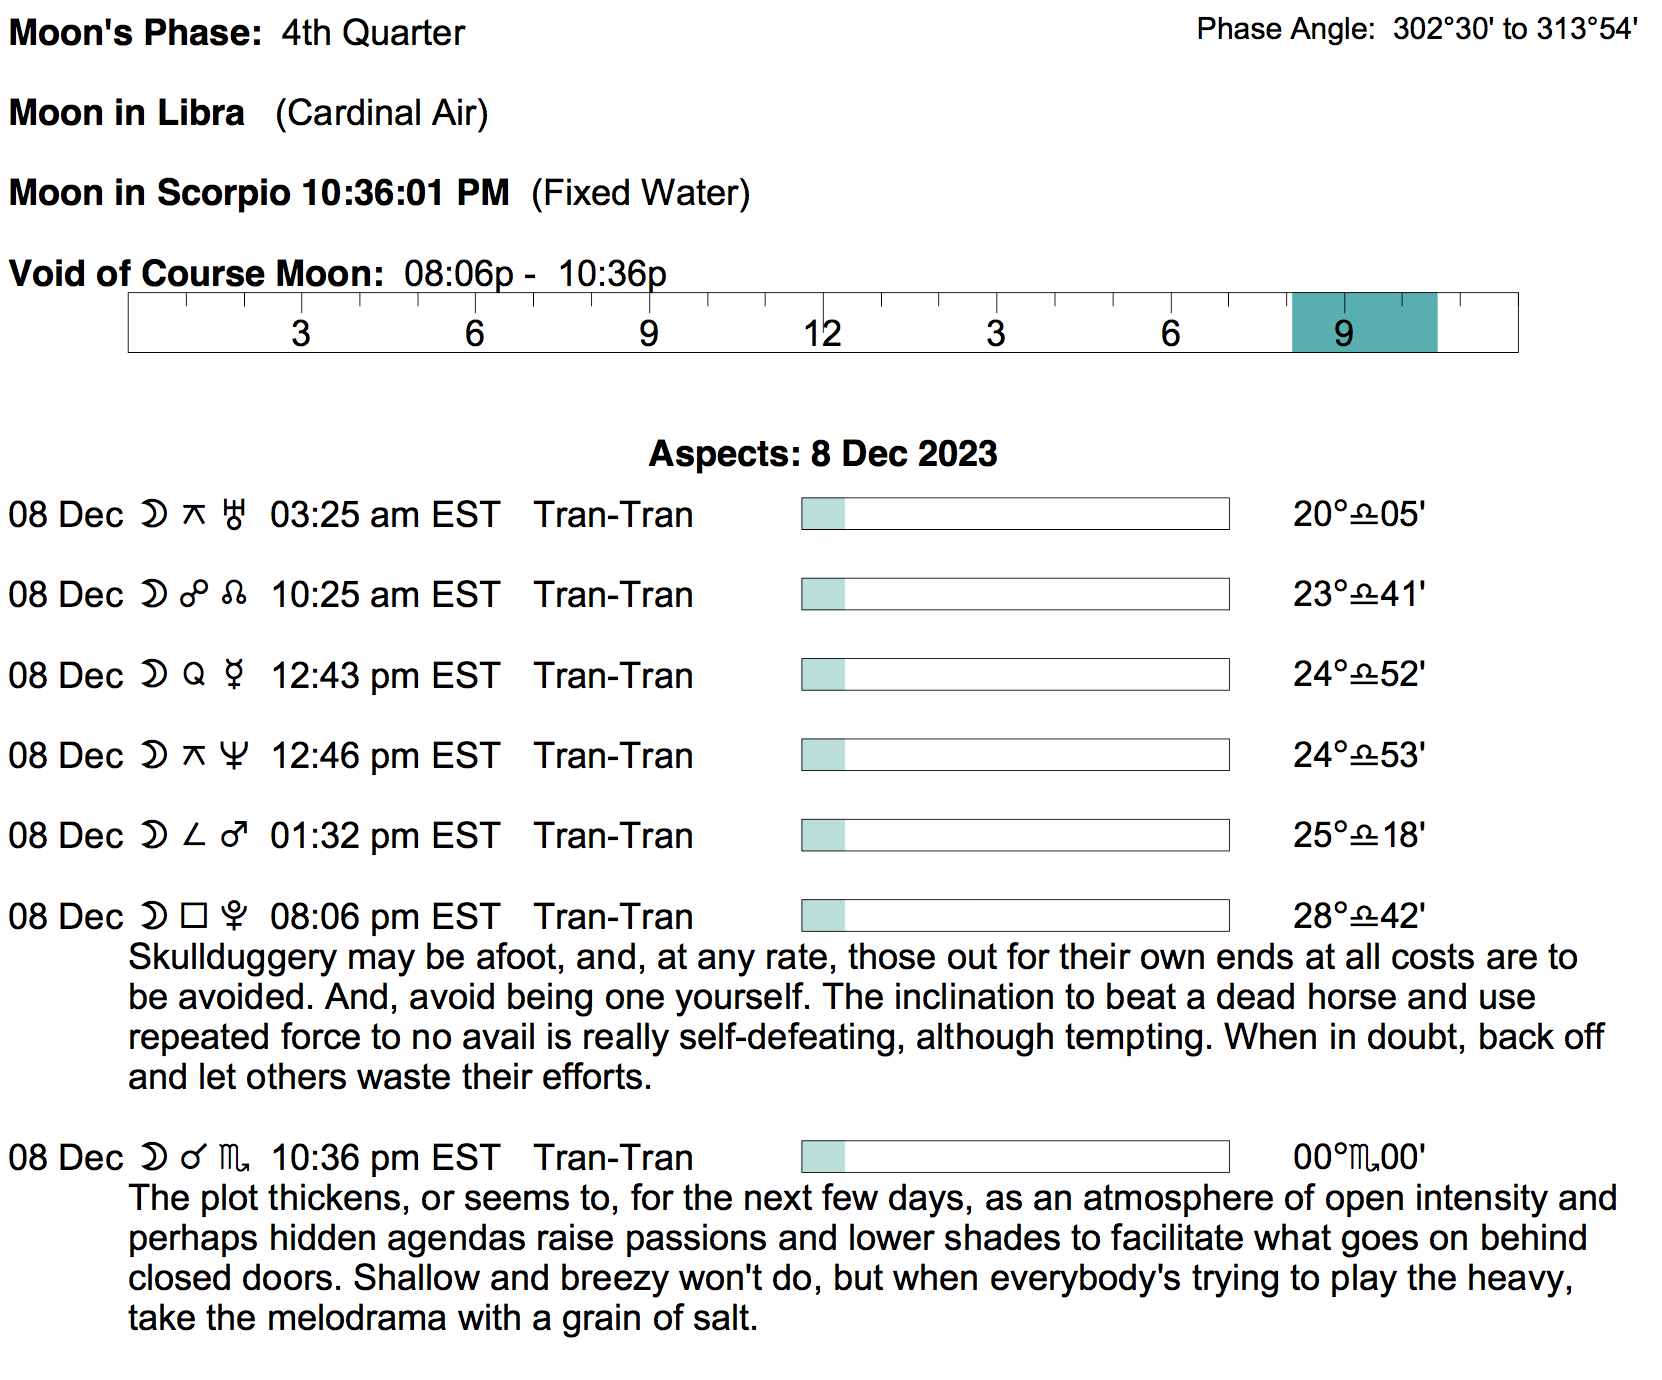
Task: Click the Mars glyph in the 01:32 pm row
Action: [x=234, y=835]
